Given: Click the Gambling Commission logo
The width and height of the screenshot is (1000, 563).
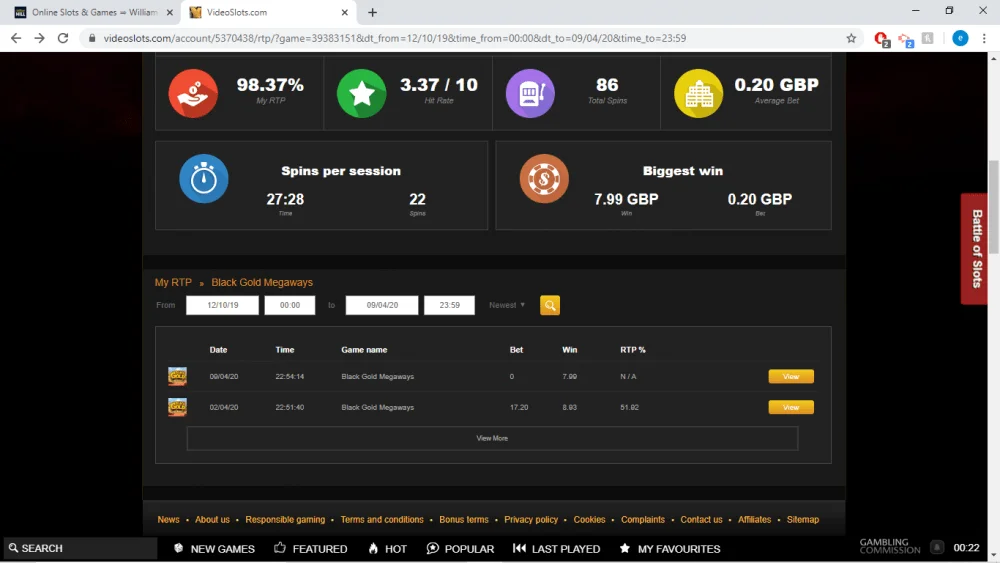Looking at the screenshot, I should (x=890, y=546).
